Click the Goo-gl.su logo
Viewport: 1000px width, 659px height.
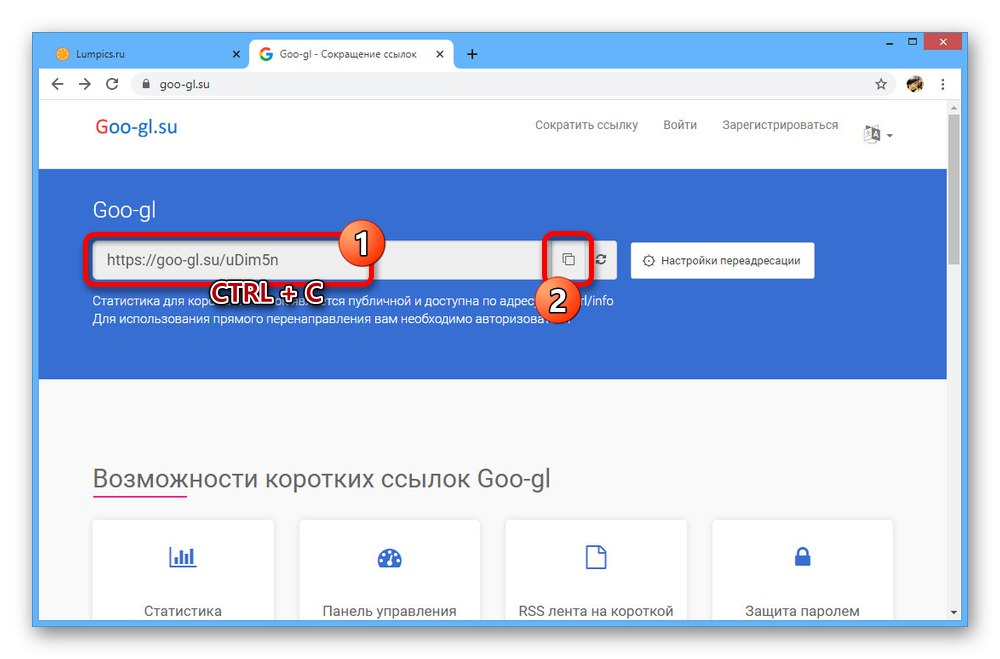(x=136, y=127)
